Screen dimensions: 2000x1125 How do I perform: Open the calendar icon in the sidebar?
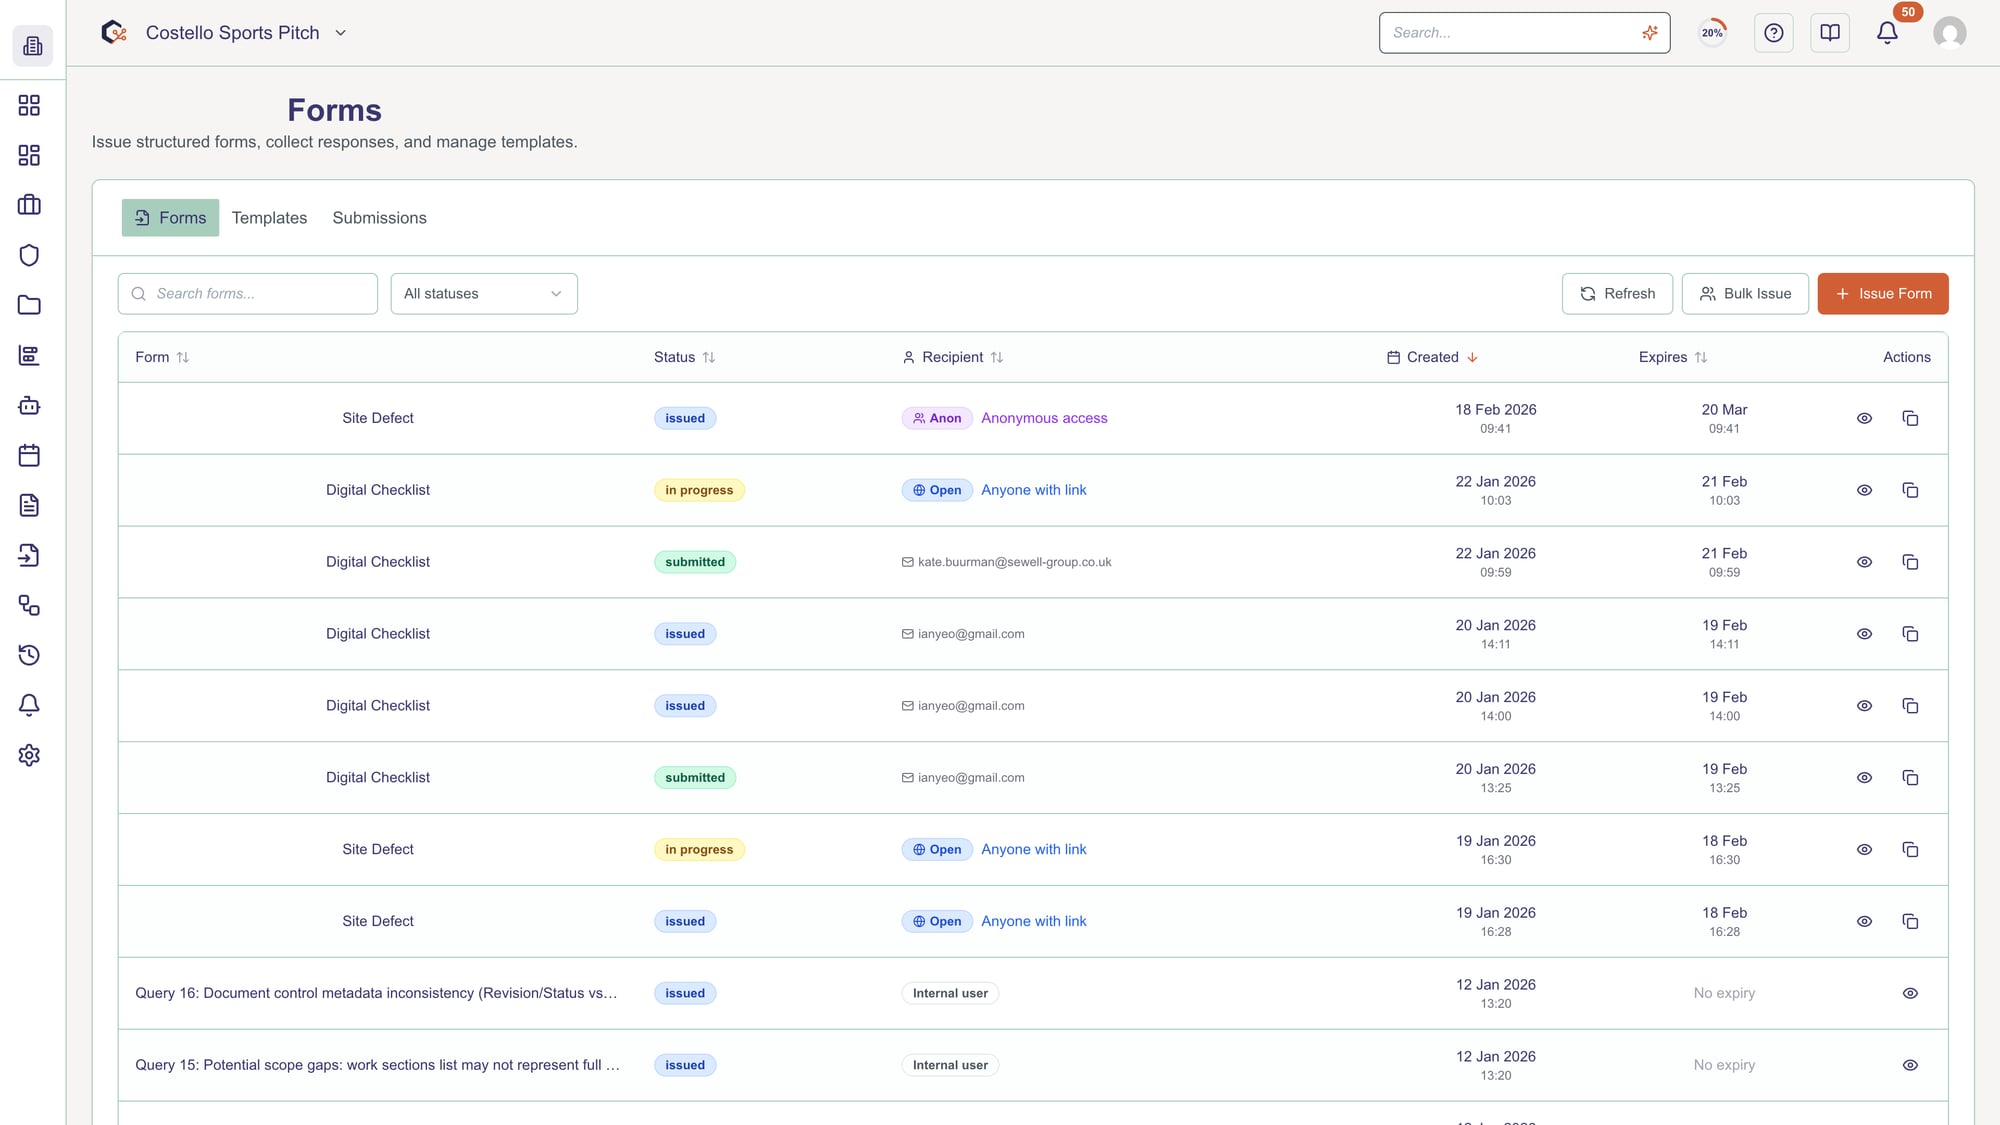(x=29, y=455)
